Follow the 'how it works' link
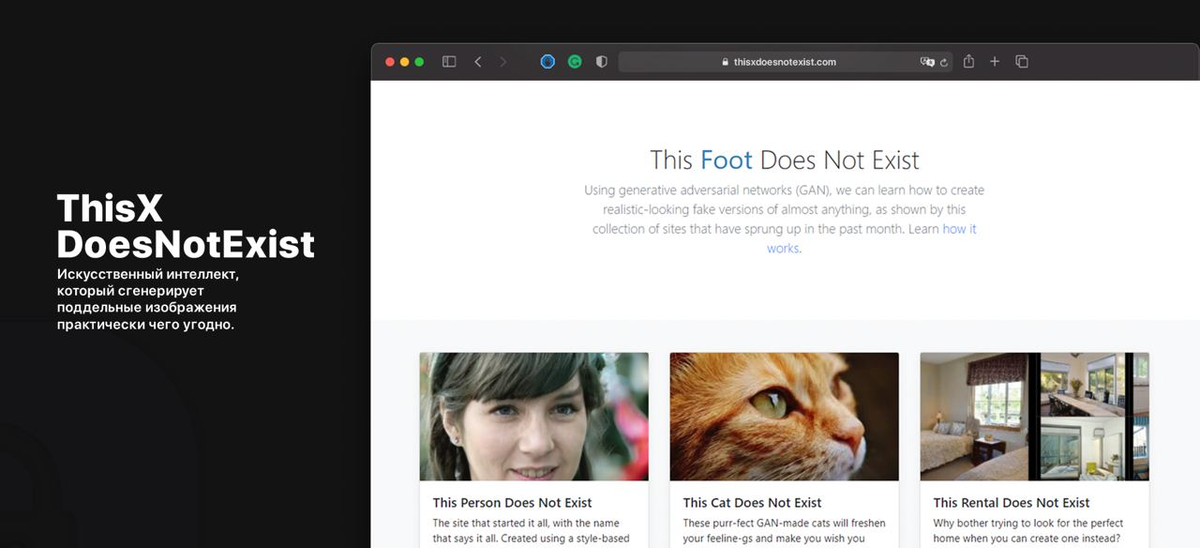 [x=872, y=238]
